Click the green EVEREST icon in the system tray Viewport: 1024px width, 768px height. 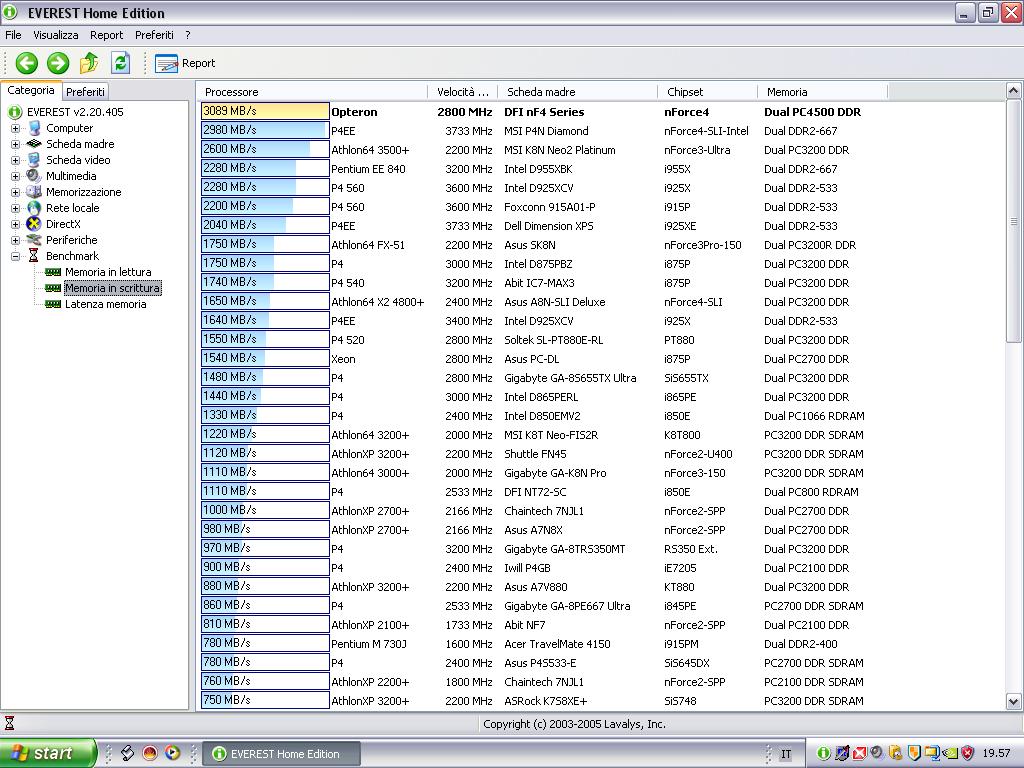[x=824, y=753]
